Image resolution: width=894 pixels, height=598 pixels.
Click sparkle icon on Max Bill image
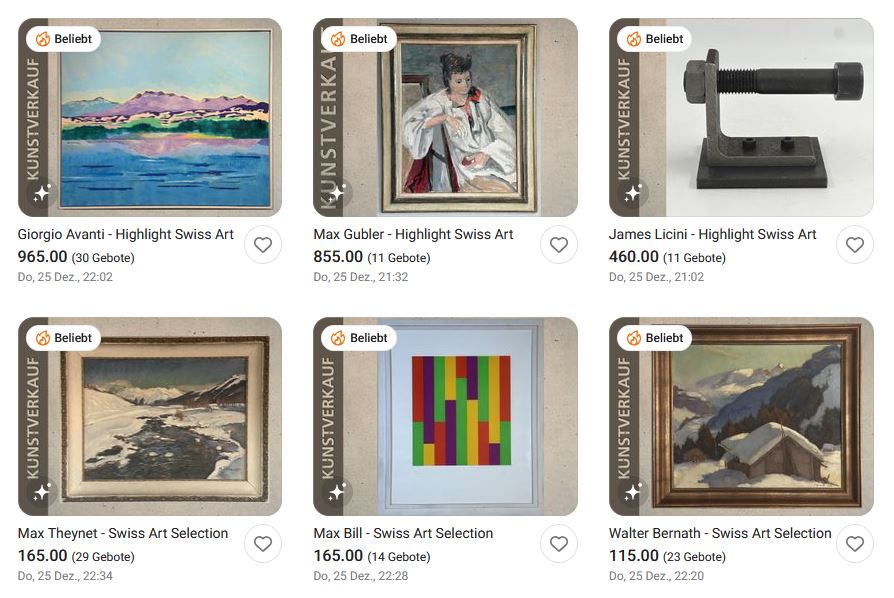point(337,491)
